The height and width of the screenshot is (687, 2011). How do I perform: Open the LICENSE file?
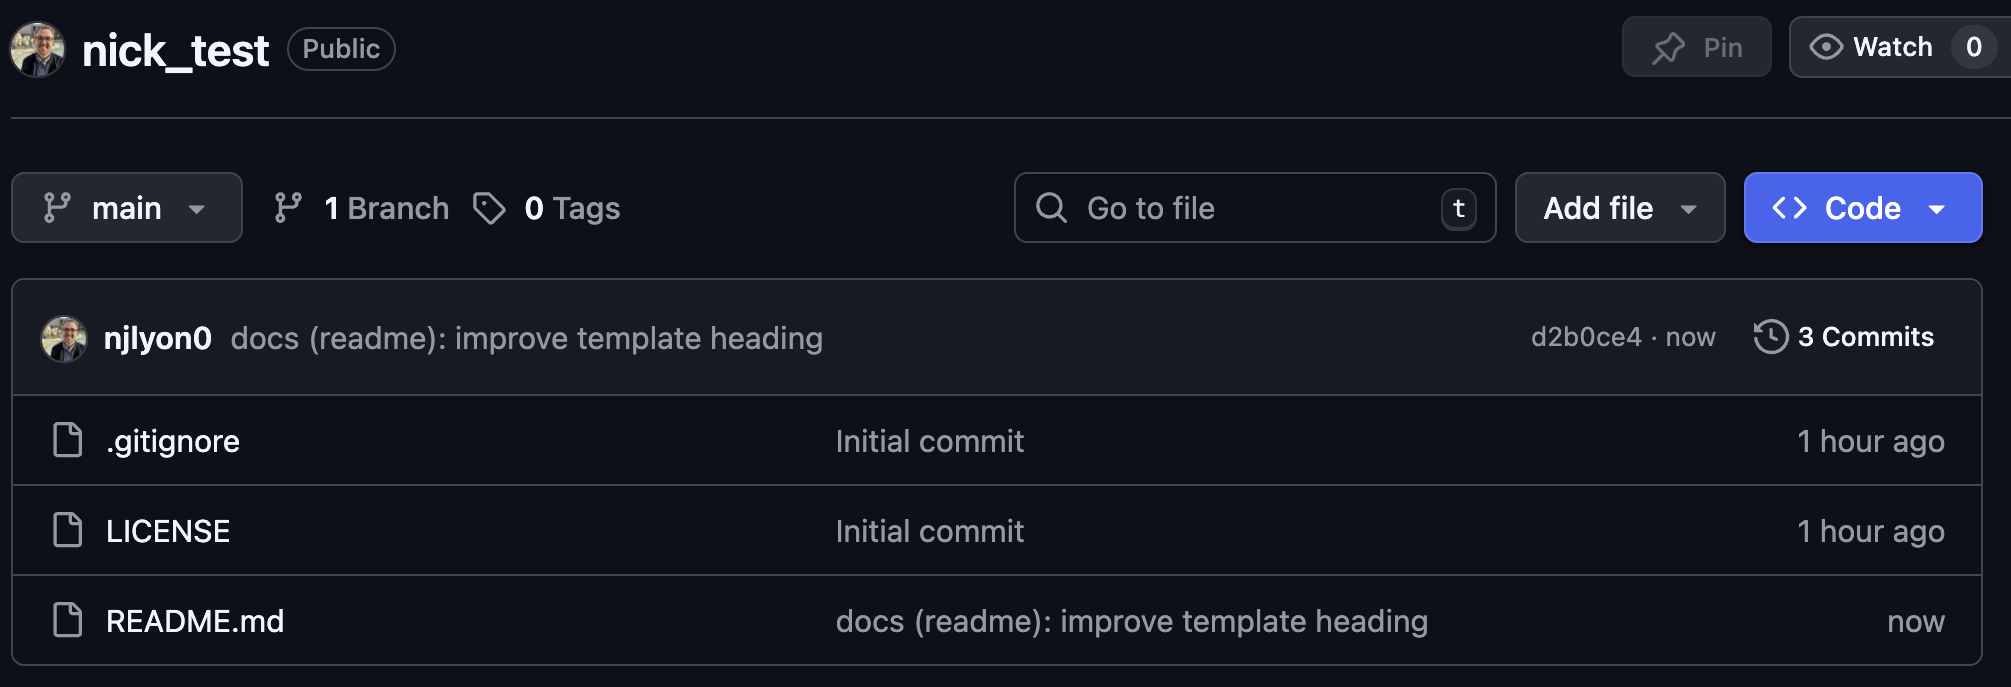[x=168, y=531]
